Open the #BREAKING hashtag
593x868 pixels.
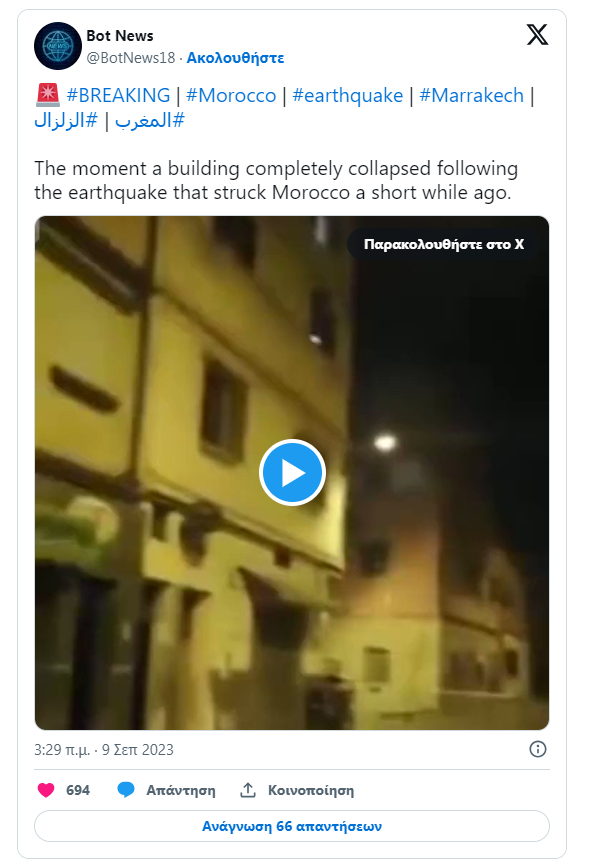(x=118, y=95)
